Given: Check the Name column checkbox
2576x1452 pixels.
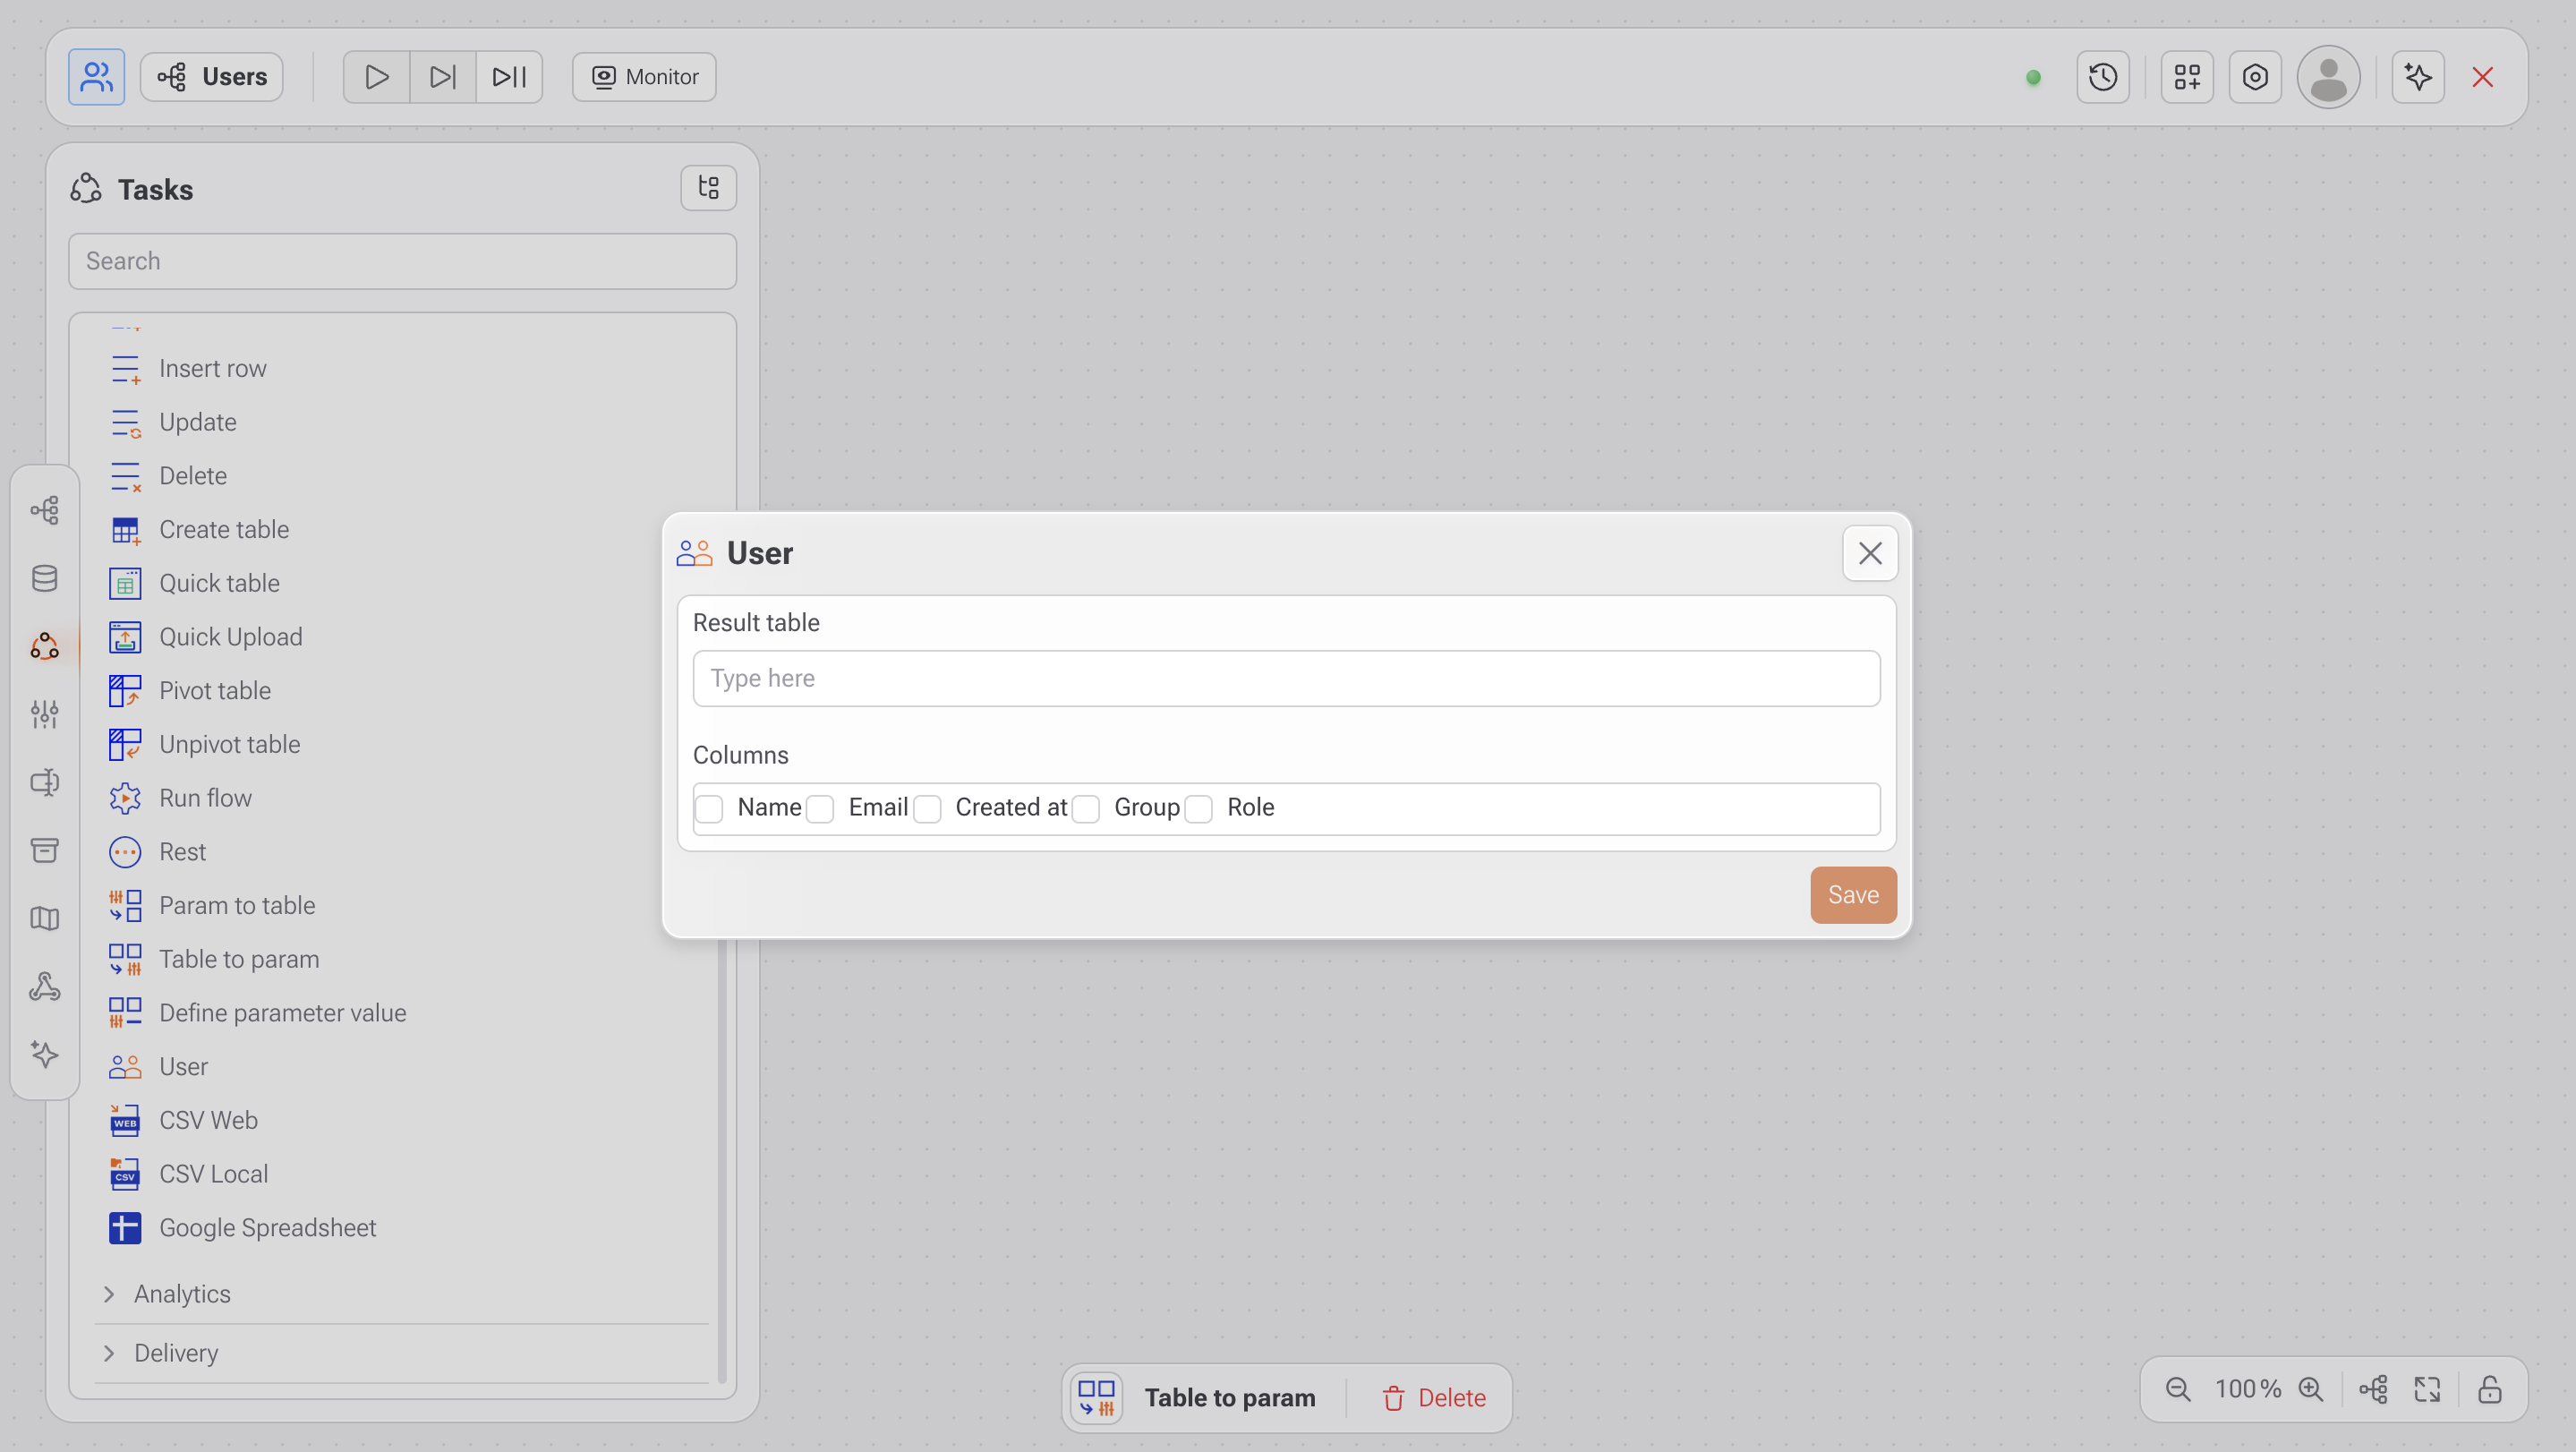Looking at the screenshot, I should click(x=709, y=808).
